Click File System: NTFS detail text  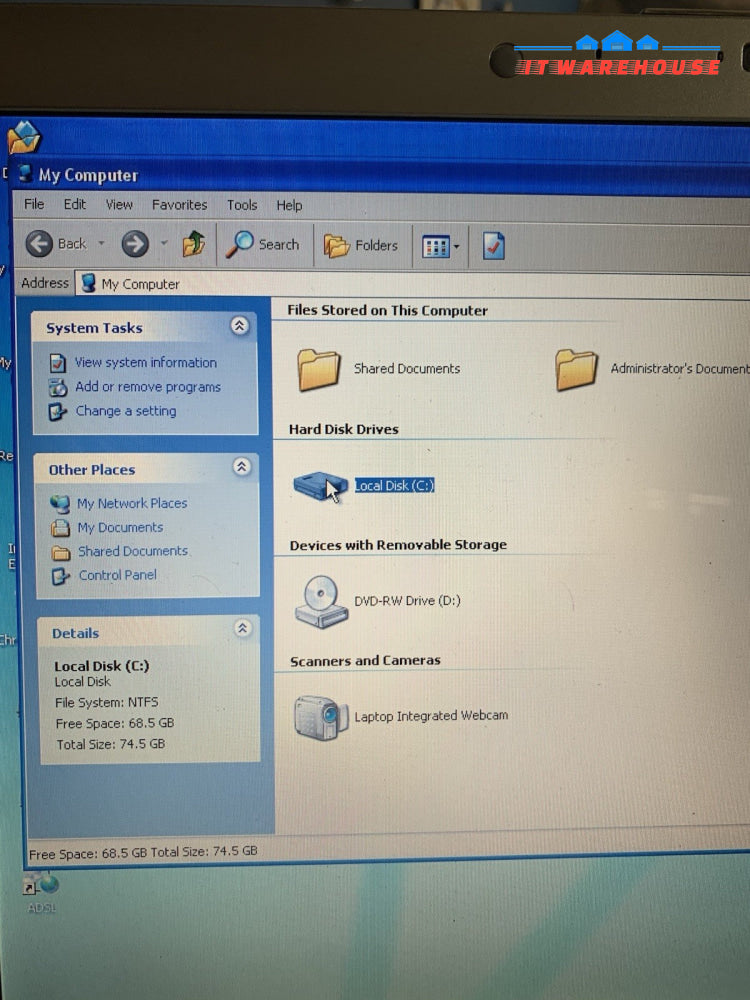pos(107,702)
